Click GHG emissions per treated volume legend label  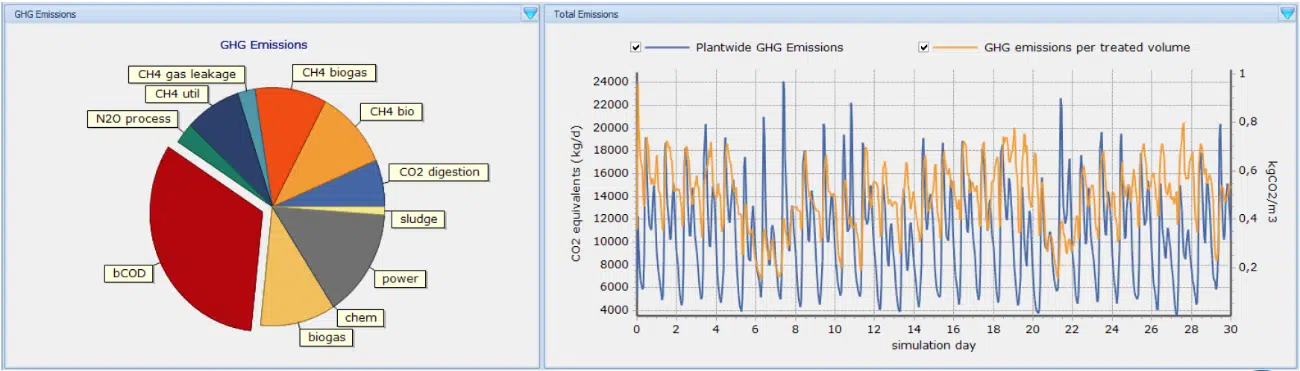pyautogui.click(x=1087, y=47)
